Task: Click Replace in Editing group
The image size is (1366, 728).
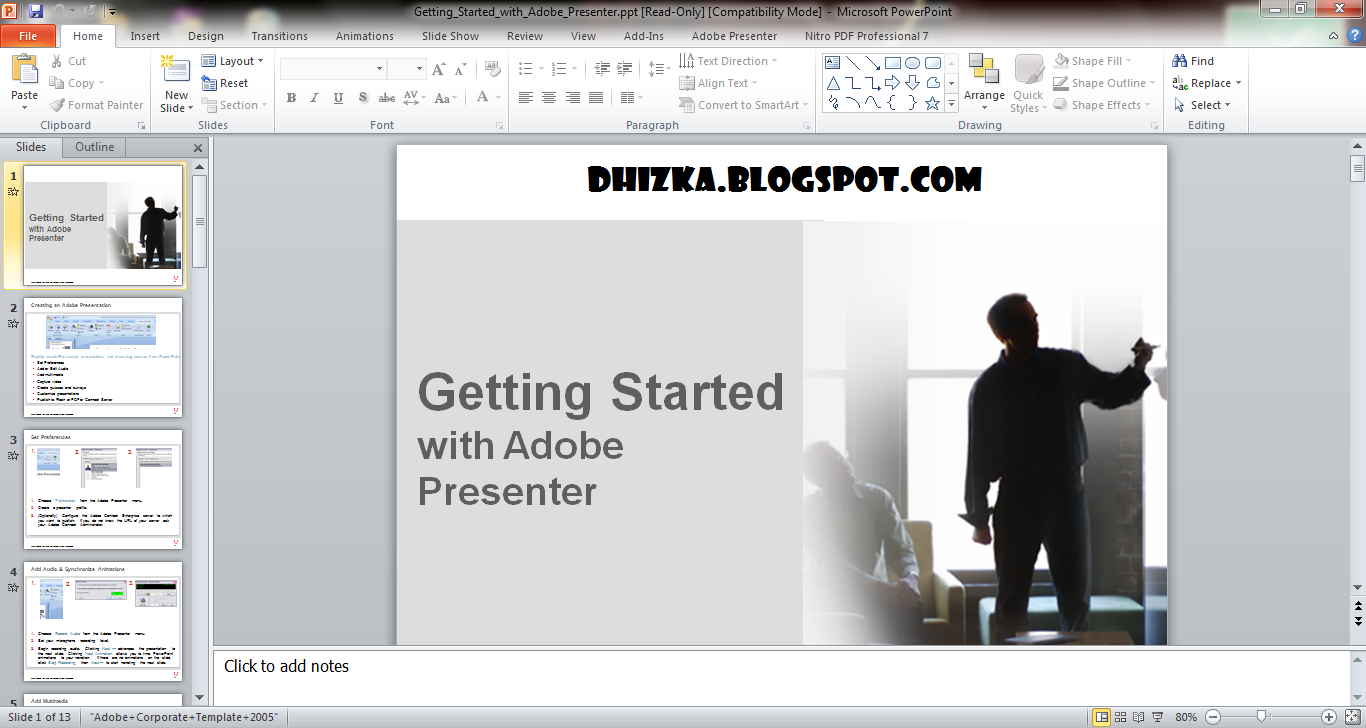Action: (1206, 83)
